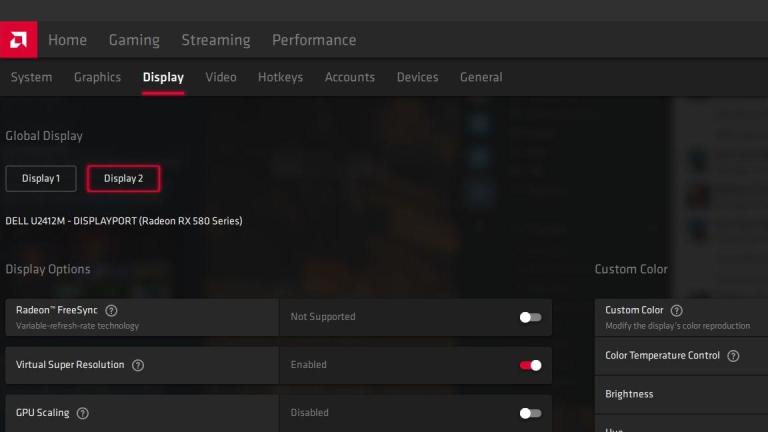Screen dimensions: 768x432
Task: Open the Performance tab
Action: 314,40
